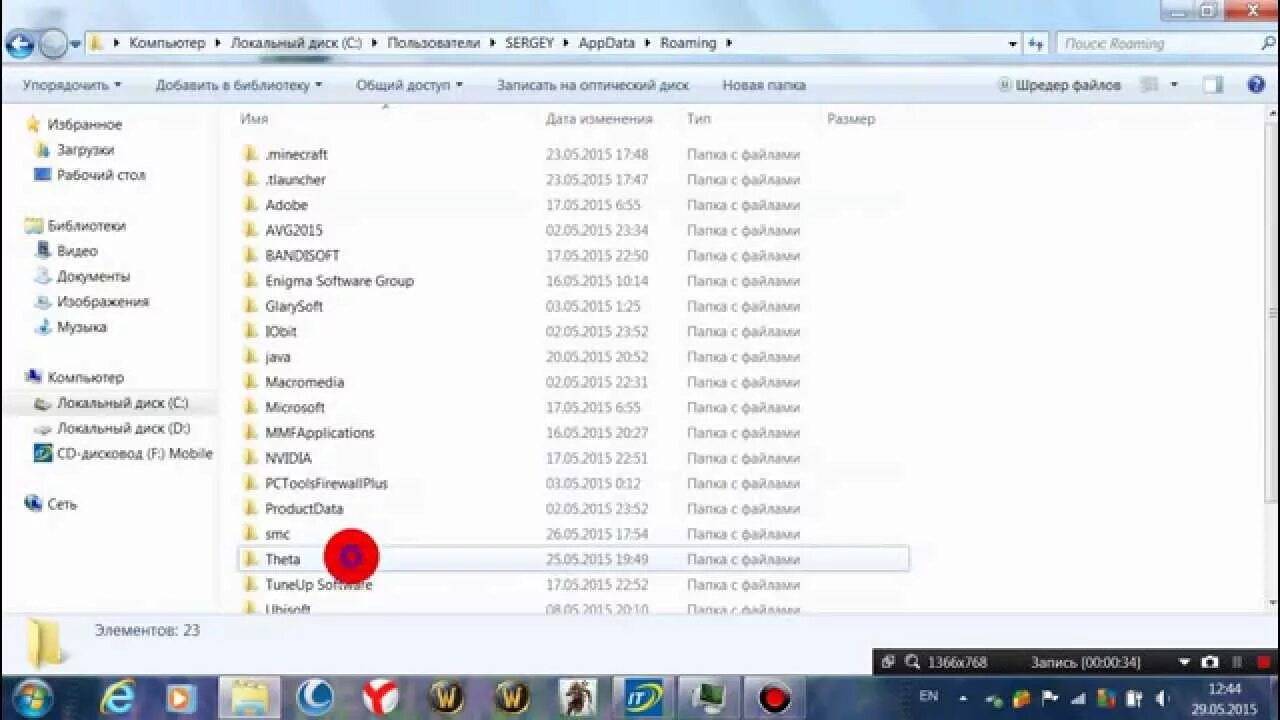Screen dimensions: 1280x720
Task: Create a folder with Новая папка
Action: pos(764,85)
